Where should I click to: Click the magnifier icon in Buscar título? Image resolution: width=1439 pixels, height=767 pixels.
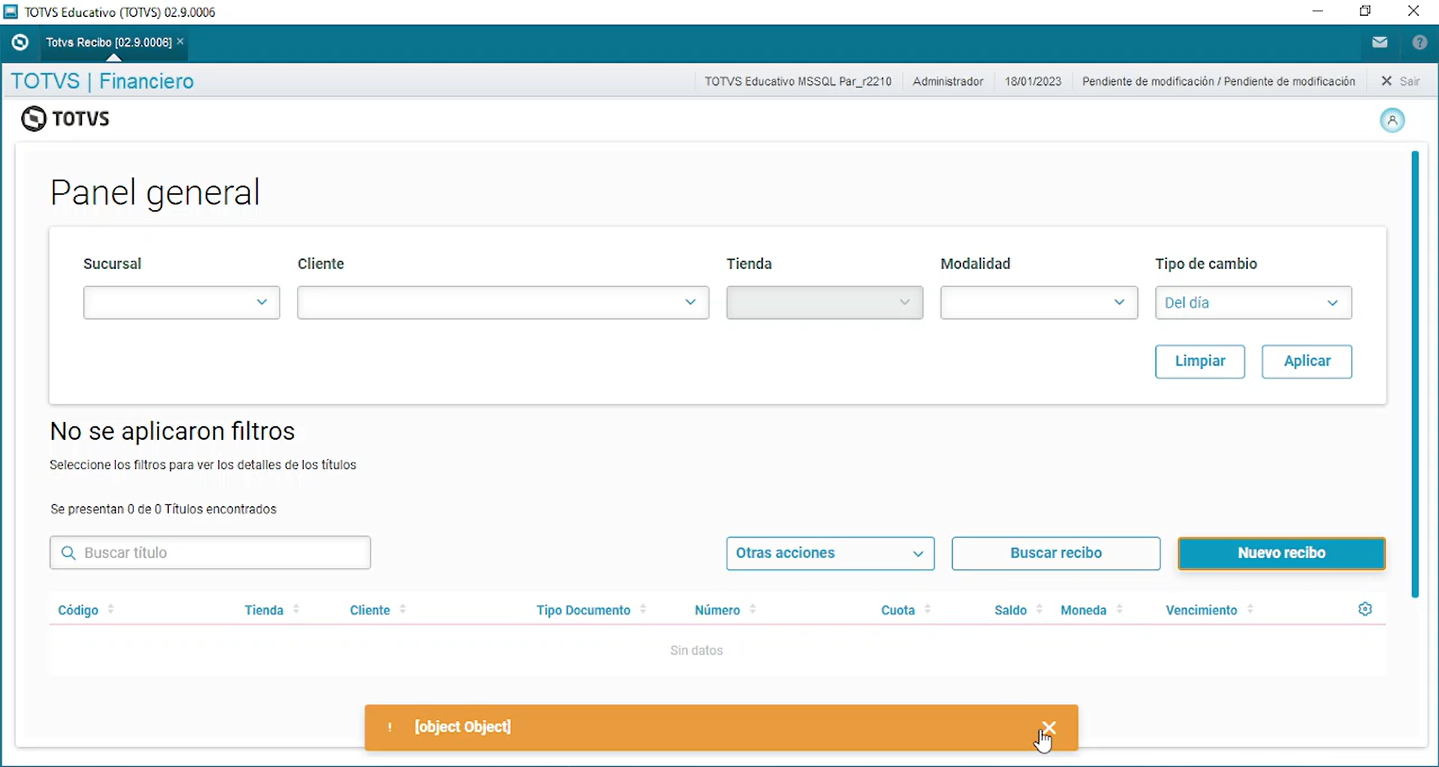coord(68,553)
